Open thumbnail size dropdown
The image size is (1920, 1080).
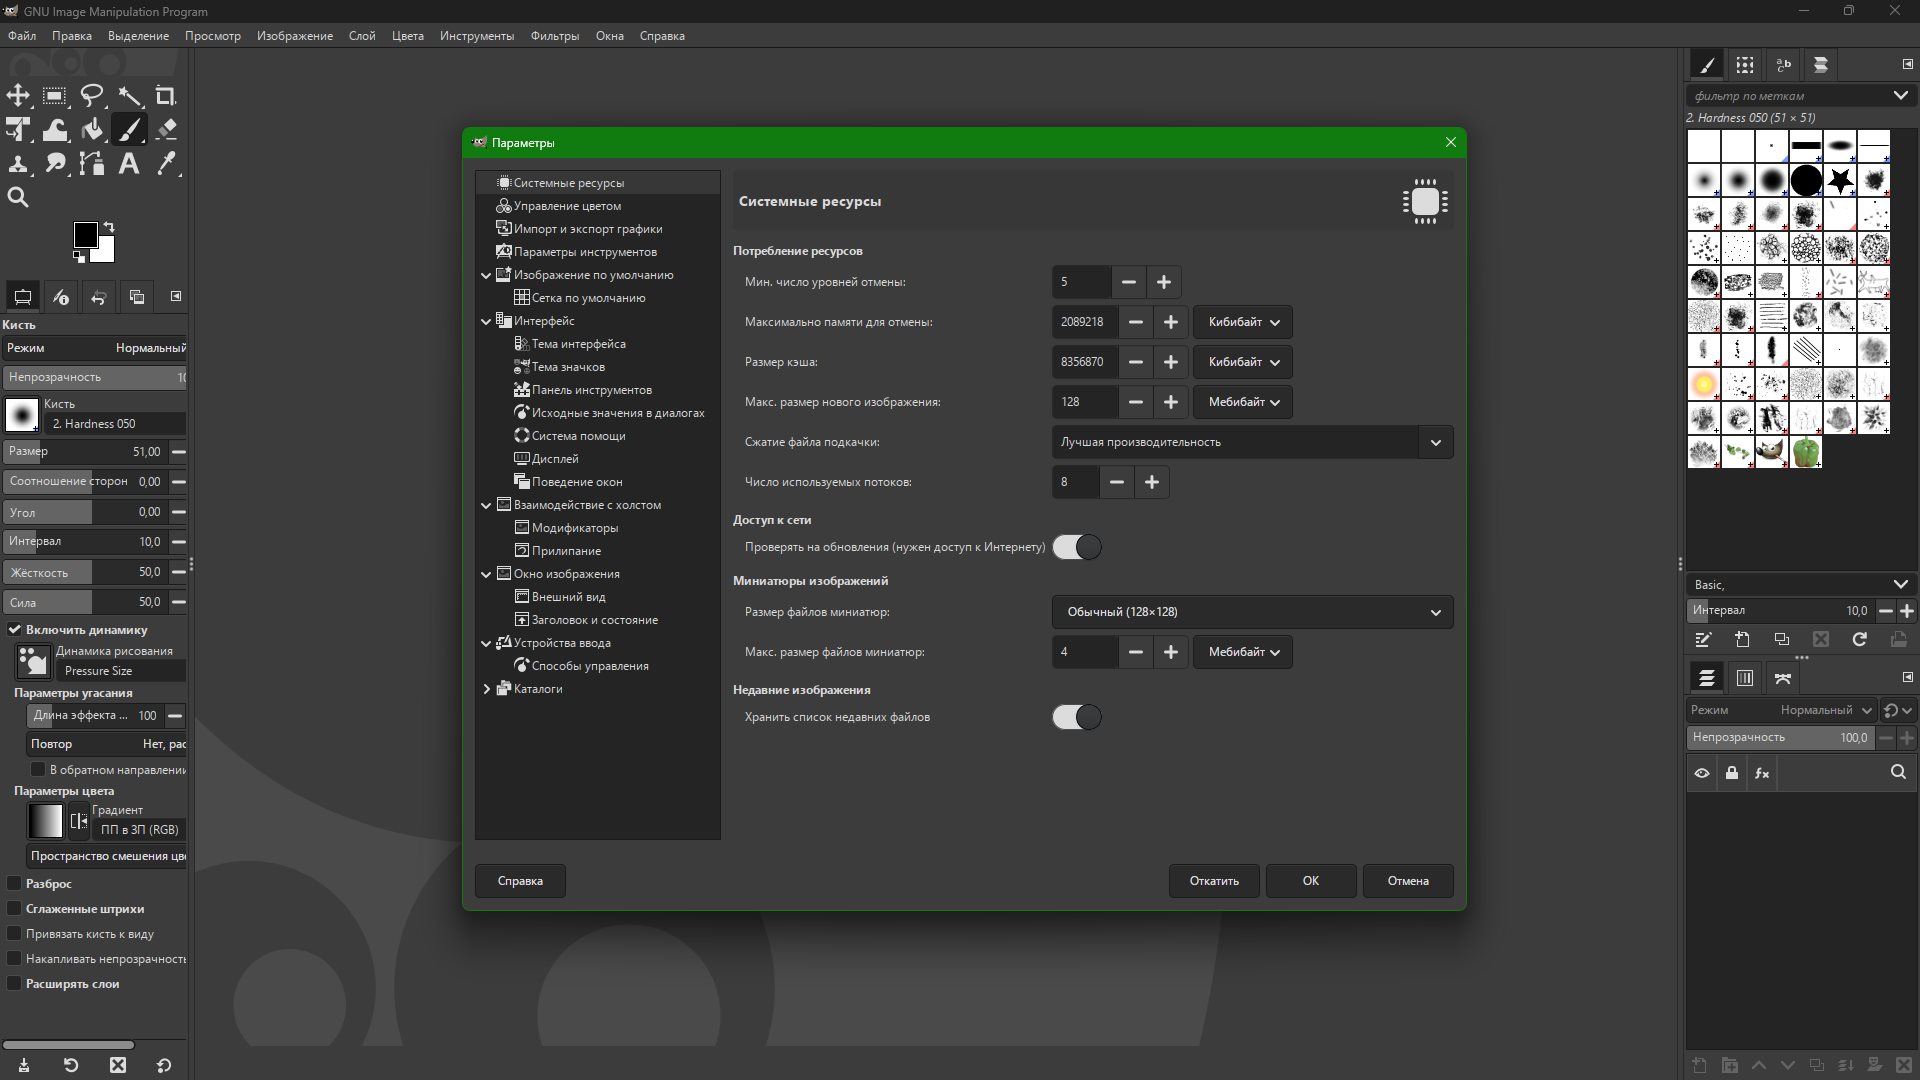[1252, 612]
